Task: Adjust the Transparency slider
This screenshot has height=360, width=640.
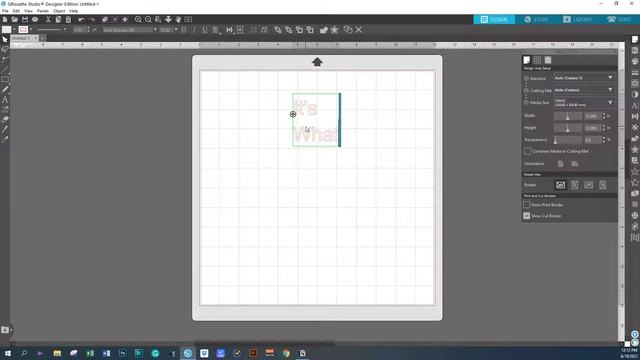Action: click(x=567, y=140)
